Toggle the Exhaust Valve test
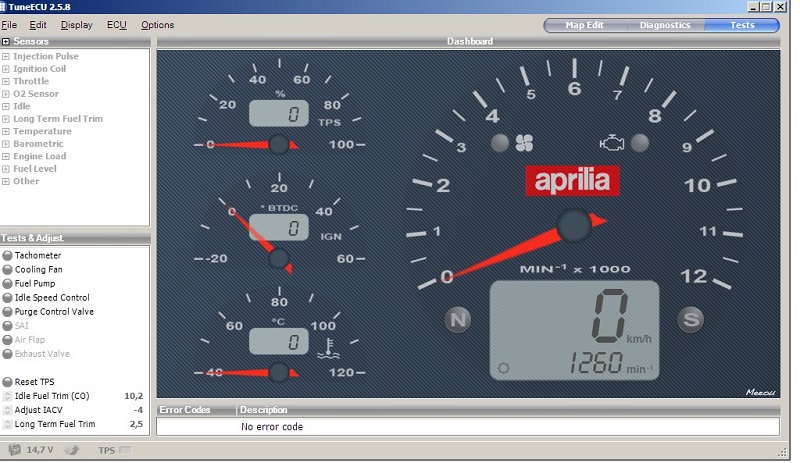The width and height of the screenshot is (800, 463). click(7, 354)
